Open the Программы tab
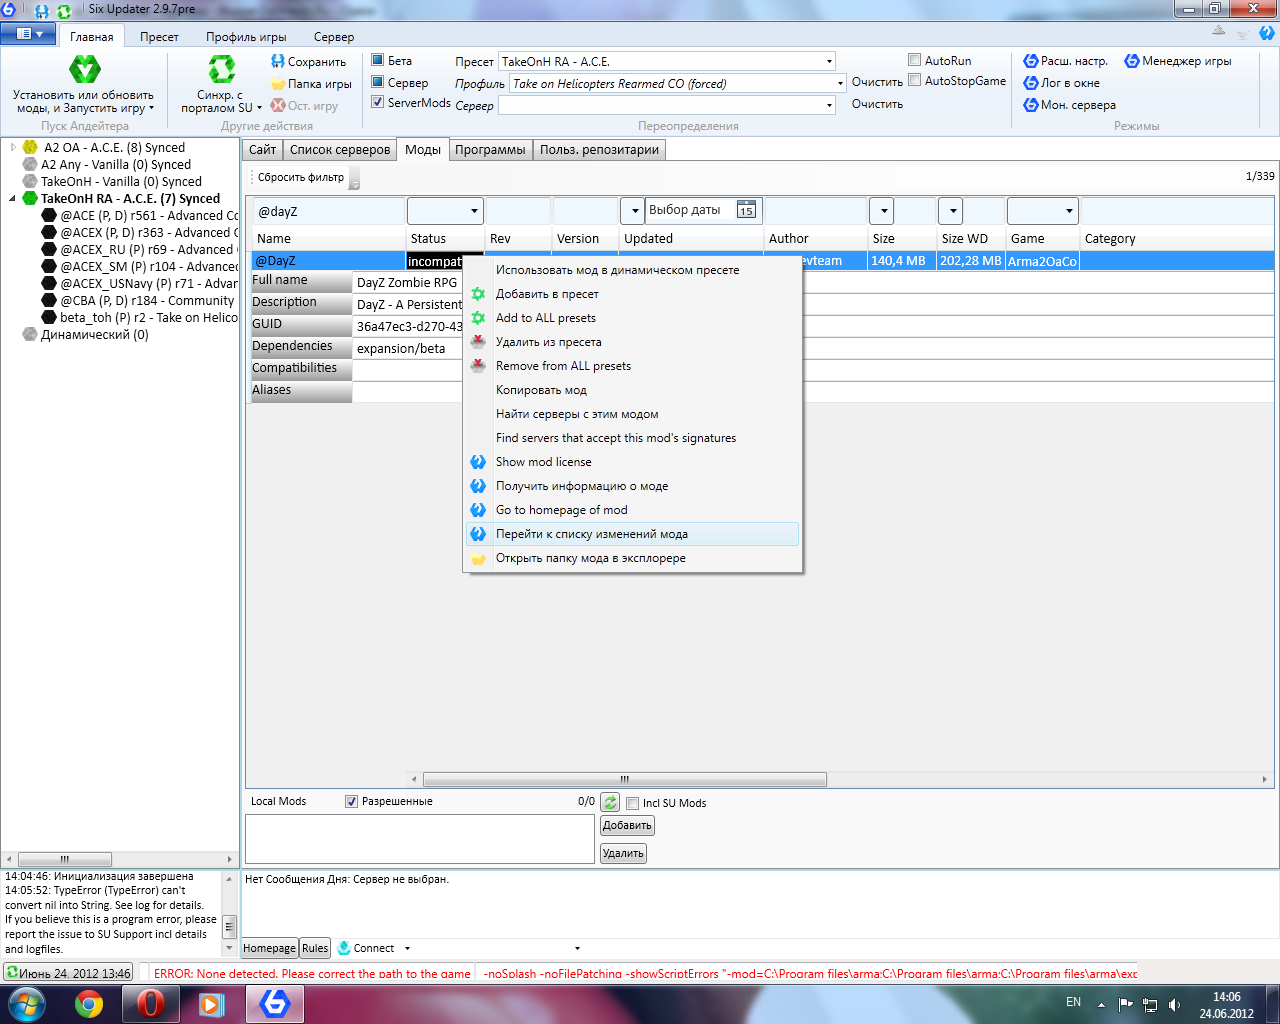Screen dimensions: 1280x1024 tap(490, 150)
